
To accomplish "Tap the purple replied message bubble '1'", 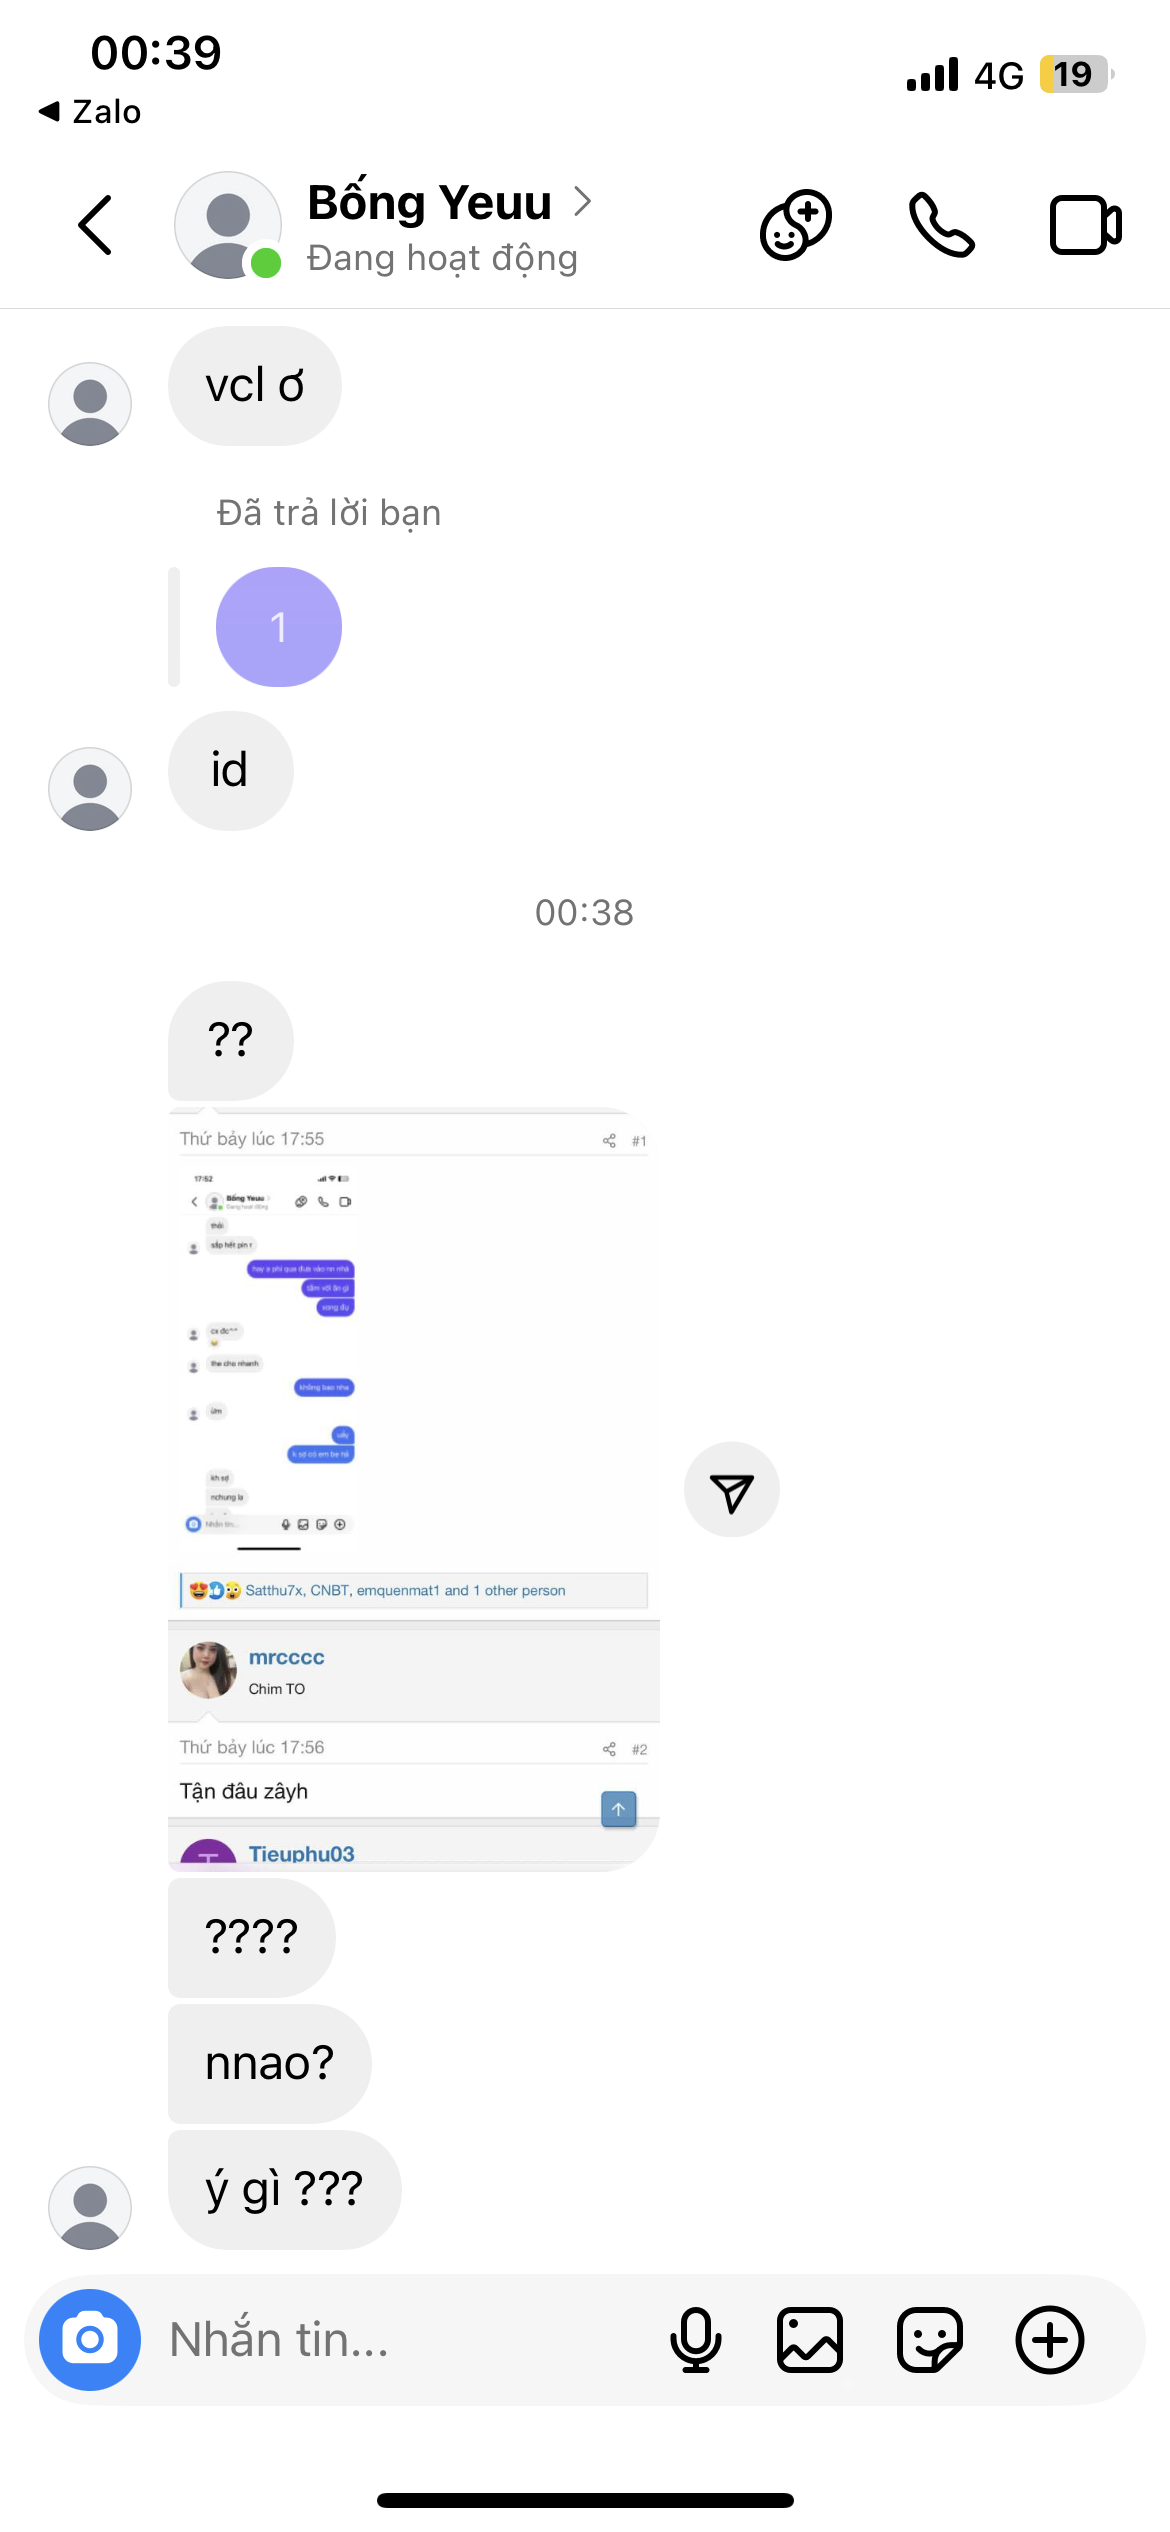I will 279,627.
